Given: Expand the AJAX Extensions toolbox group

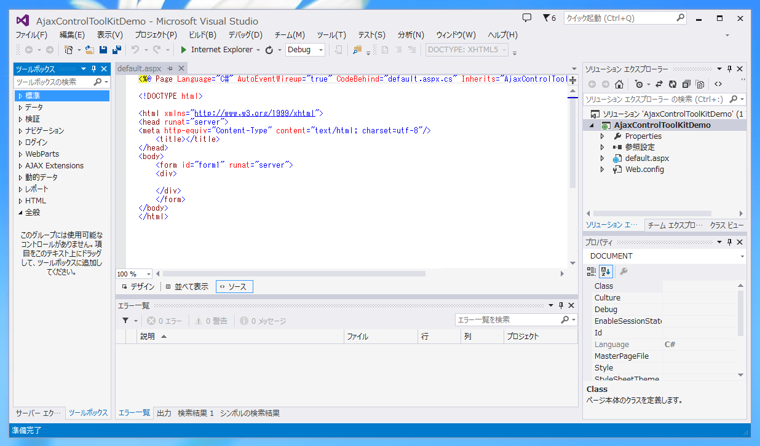Looking at the screenshot, I should [20, 166].
